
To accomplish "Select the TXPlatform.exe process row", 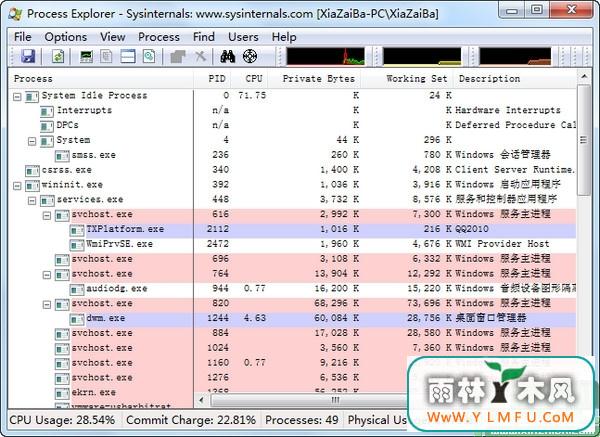I will pos(292,230).
